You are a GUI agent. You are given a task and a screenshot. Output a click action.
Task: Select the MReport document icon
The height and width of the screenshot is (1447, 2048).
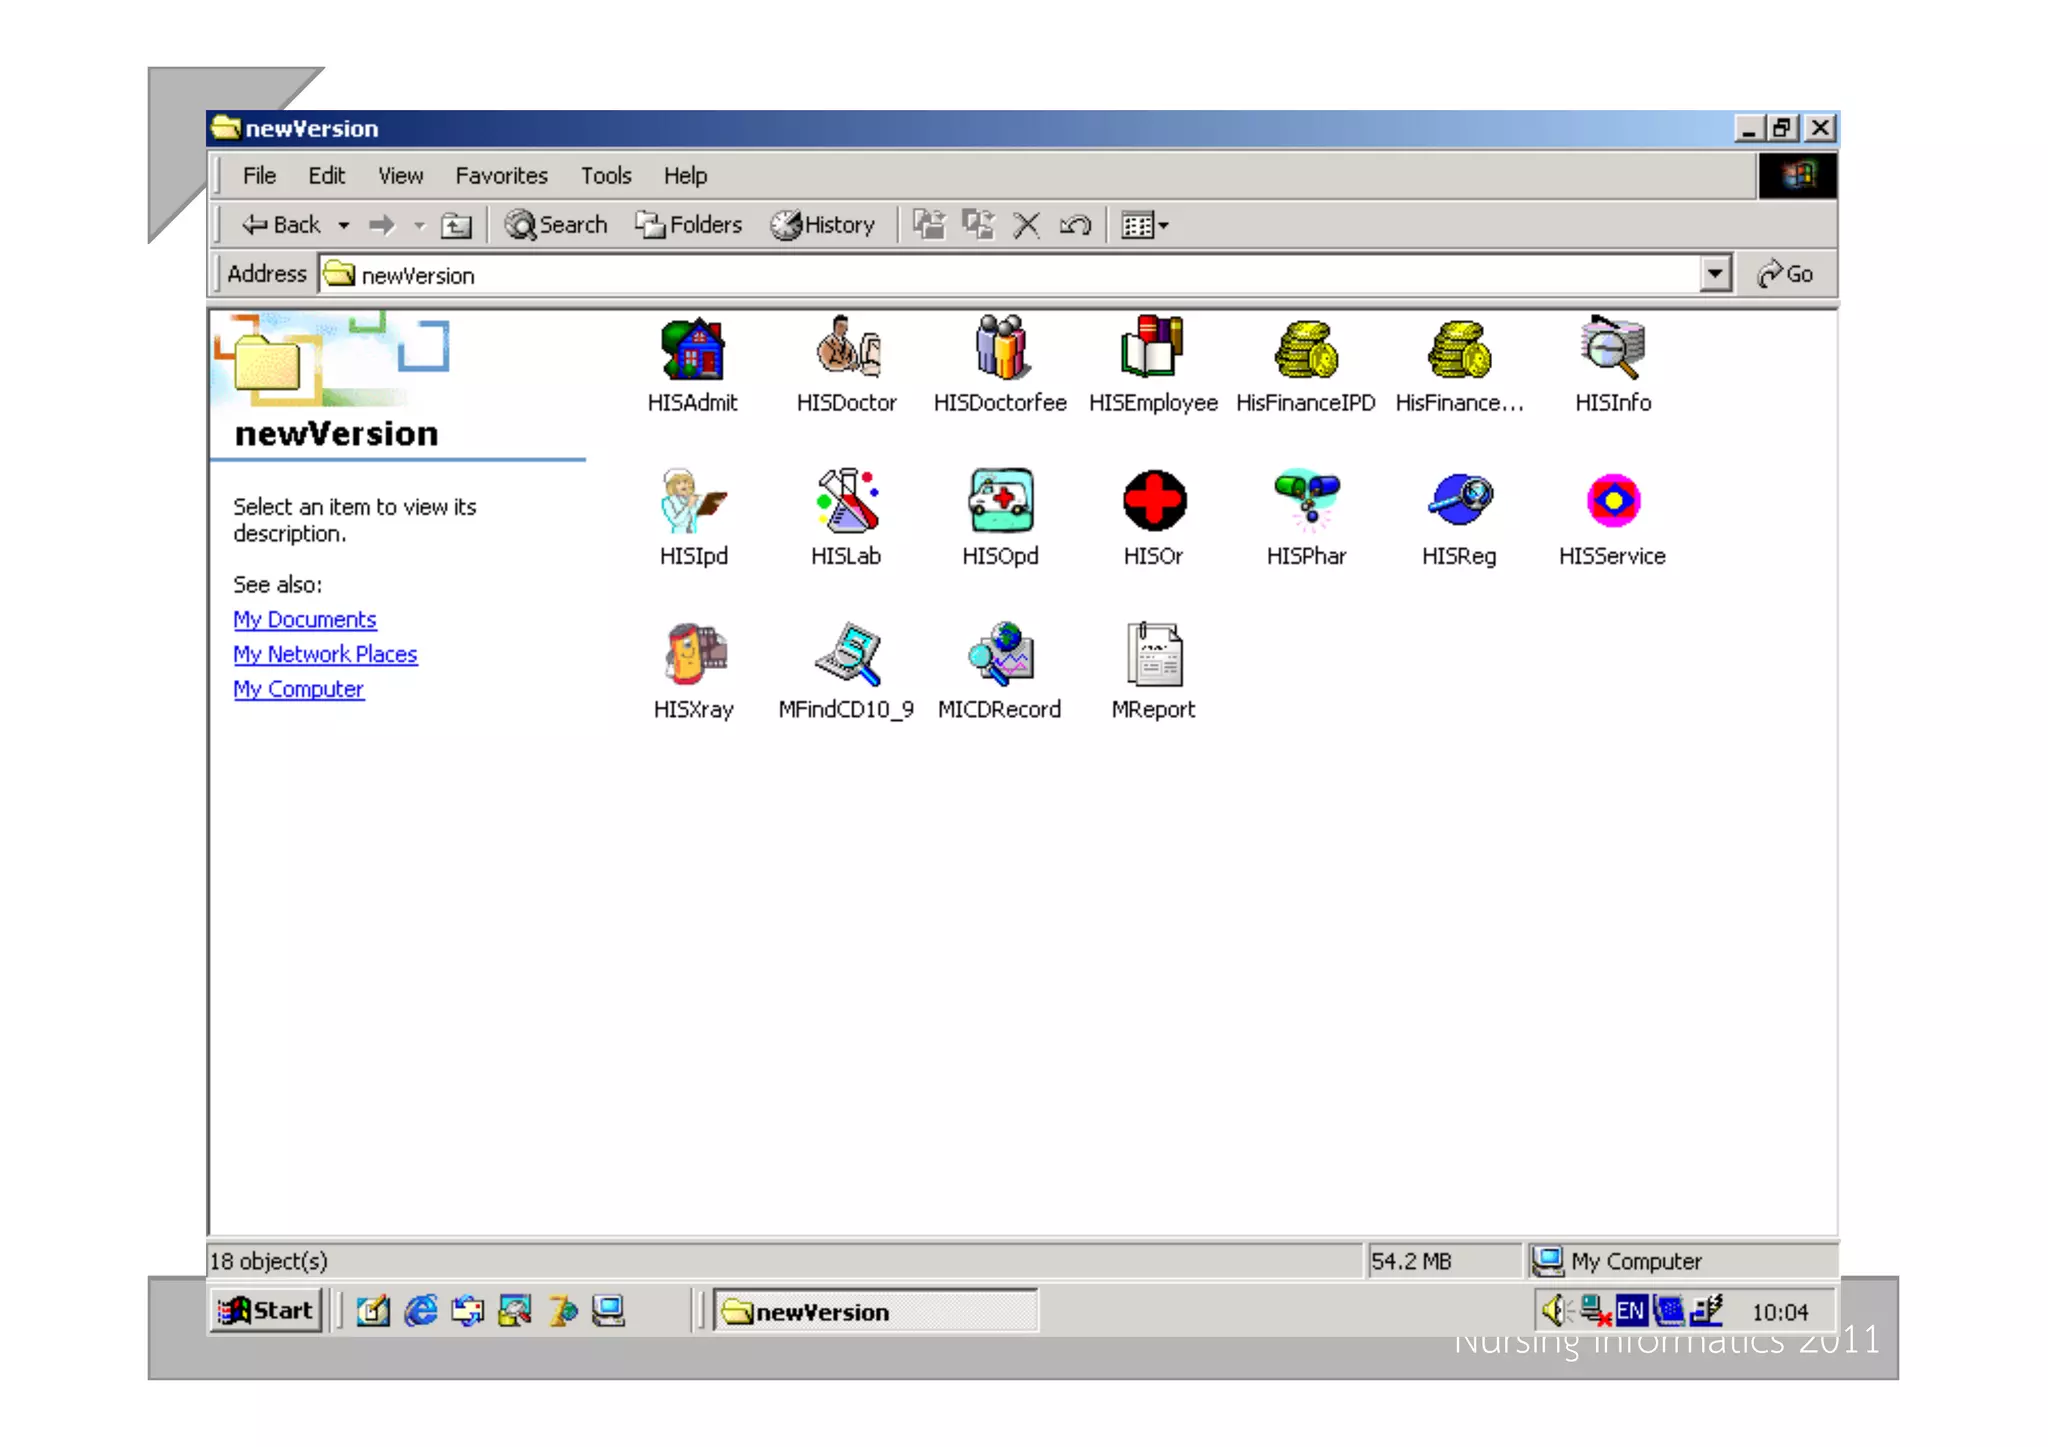point(1153,654)
